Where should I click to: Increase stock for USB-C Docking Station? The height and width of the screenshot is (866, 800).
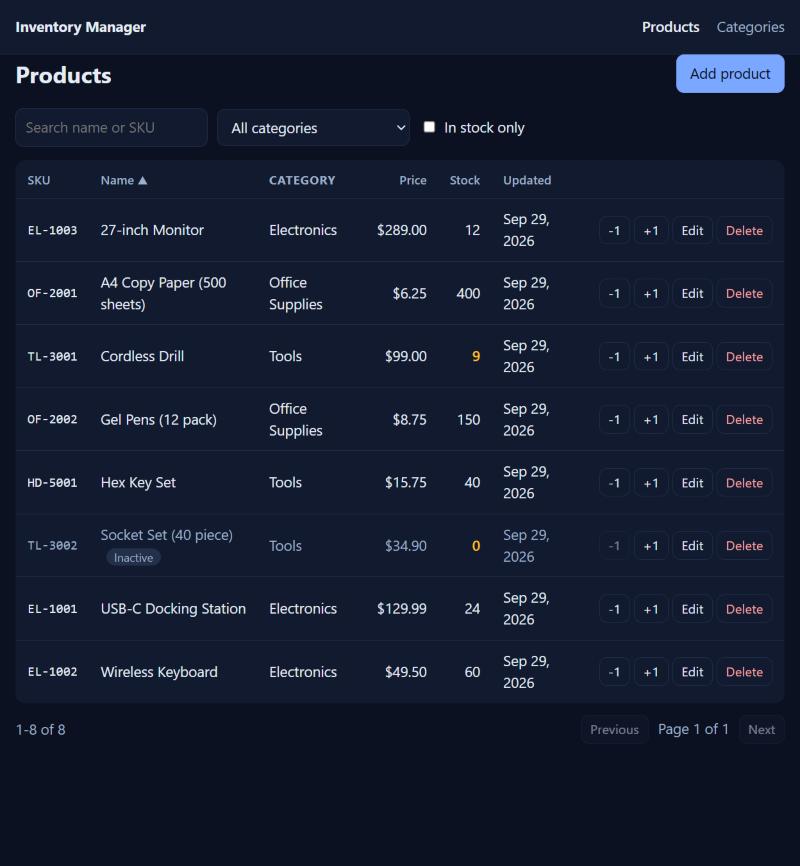(x=651, y=609)
